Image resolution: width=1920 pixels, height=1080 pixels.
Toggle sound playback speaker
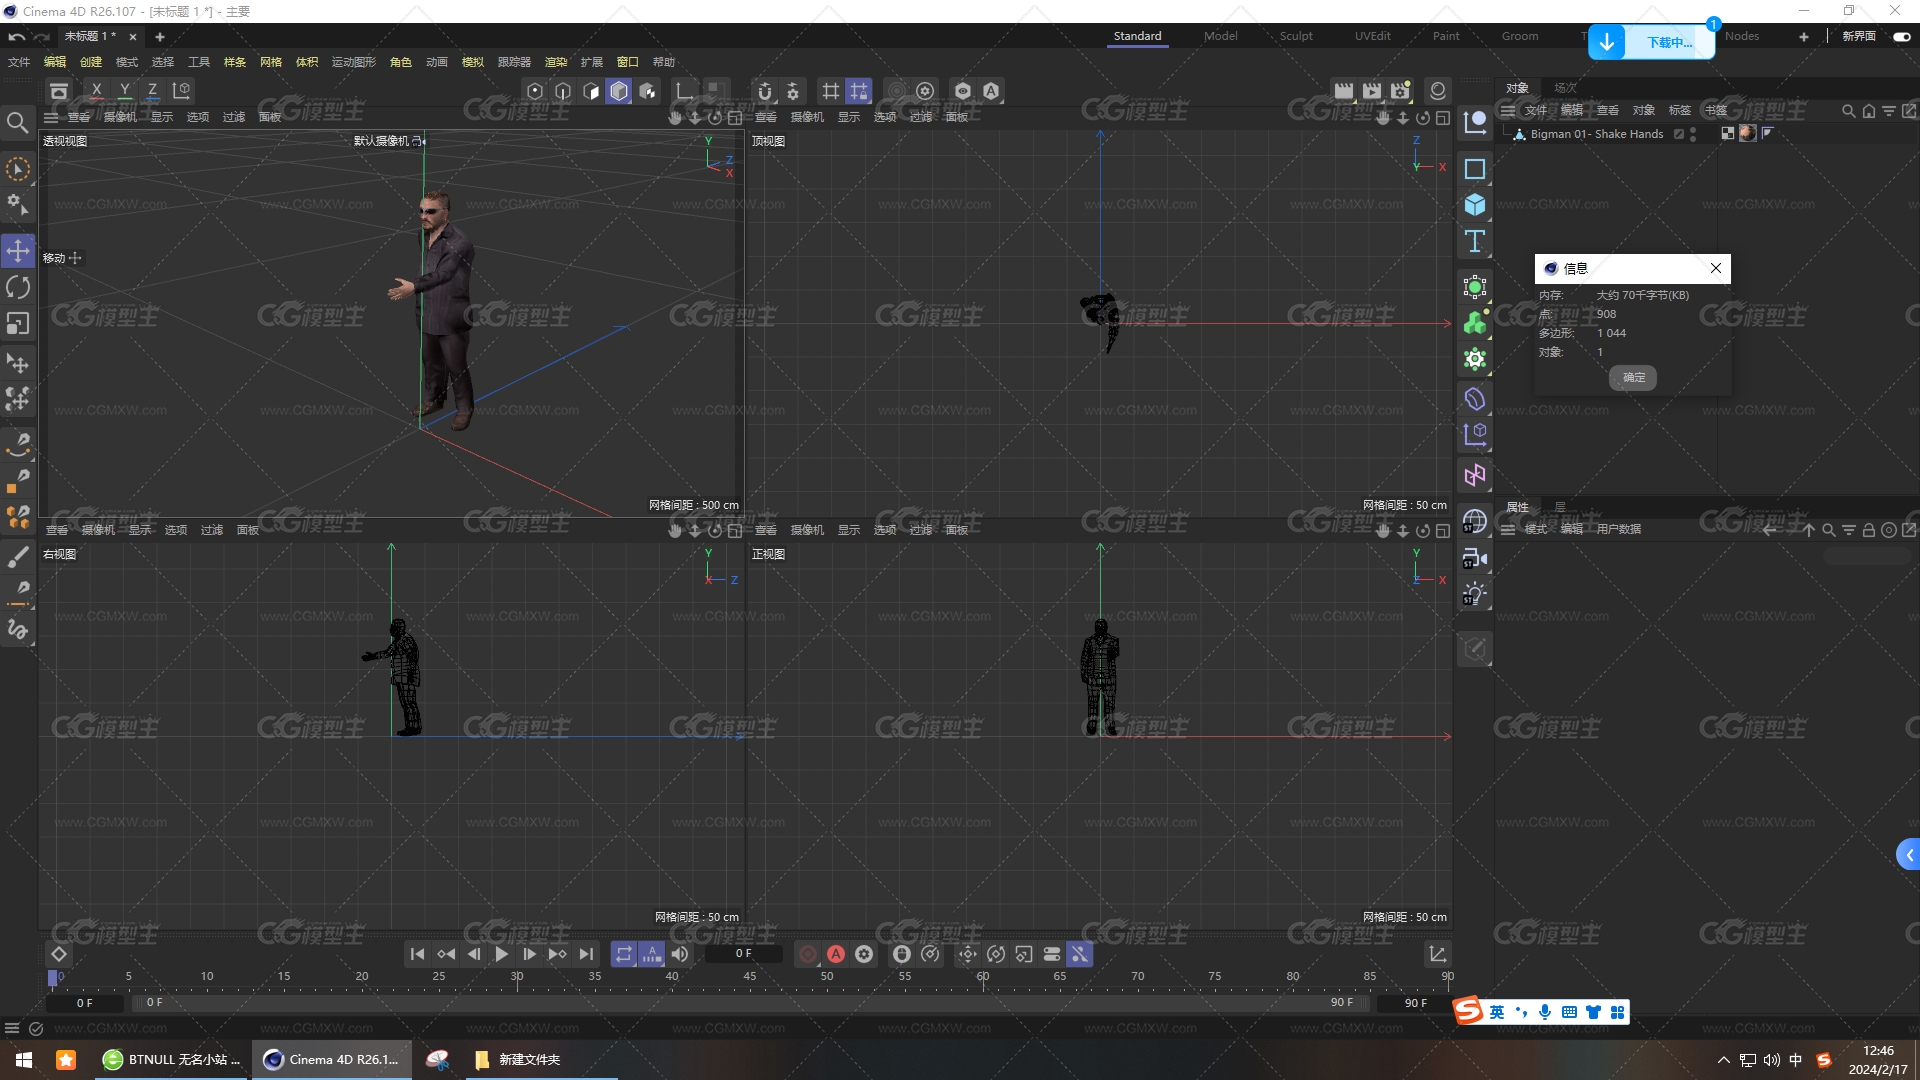(x=680, y=954)
